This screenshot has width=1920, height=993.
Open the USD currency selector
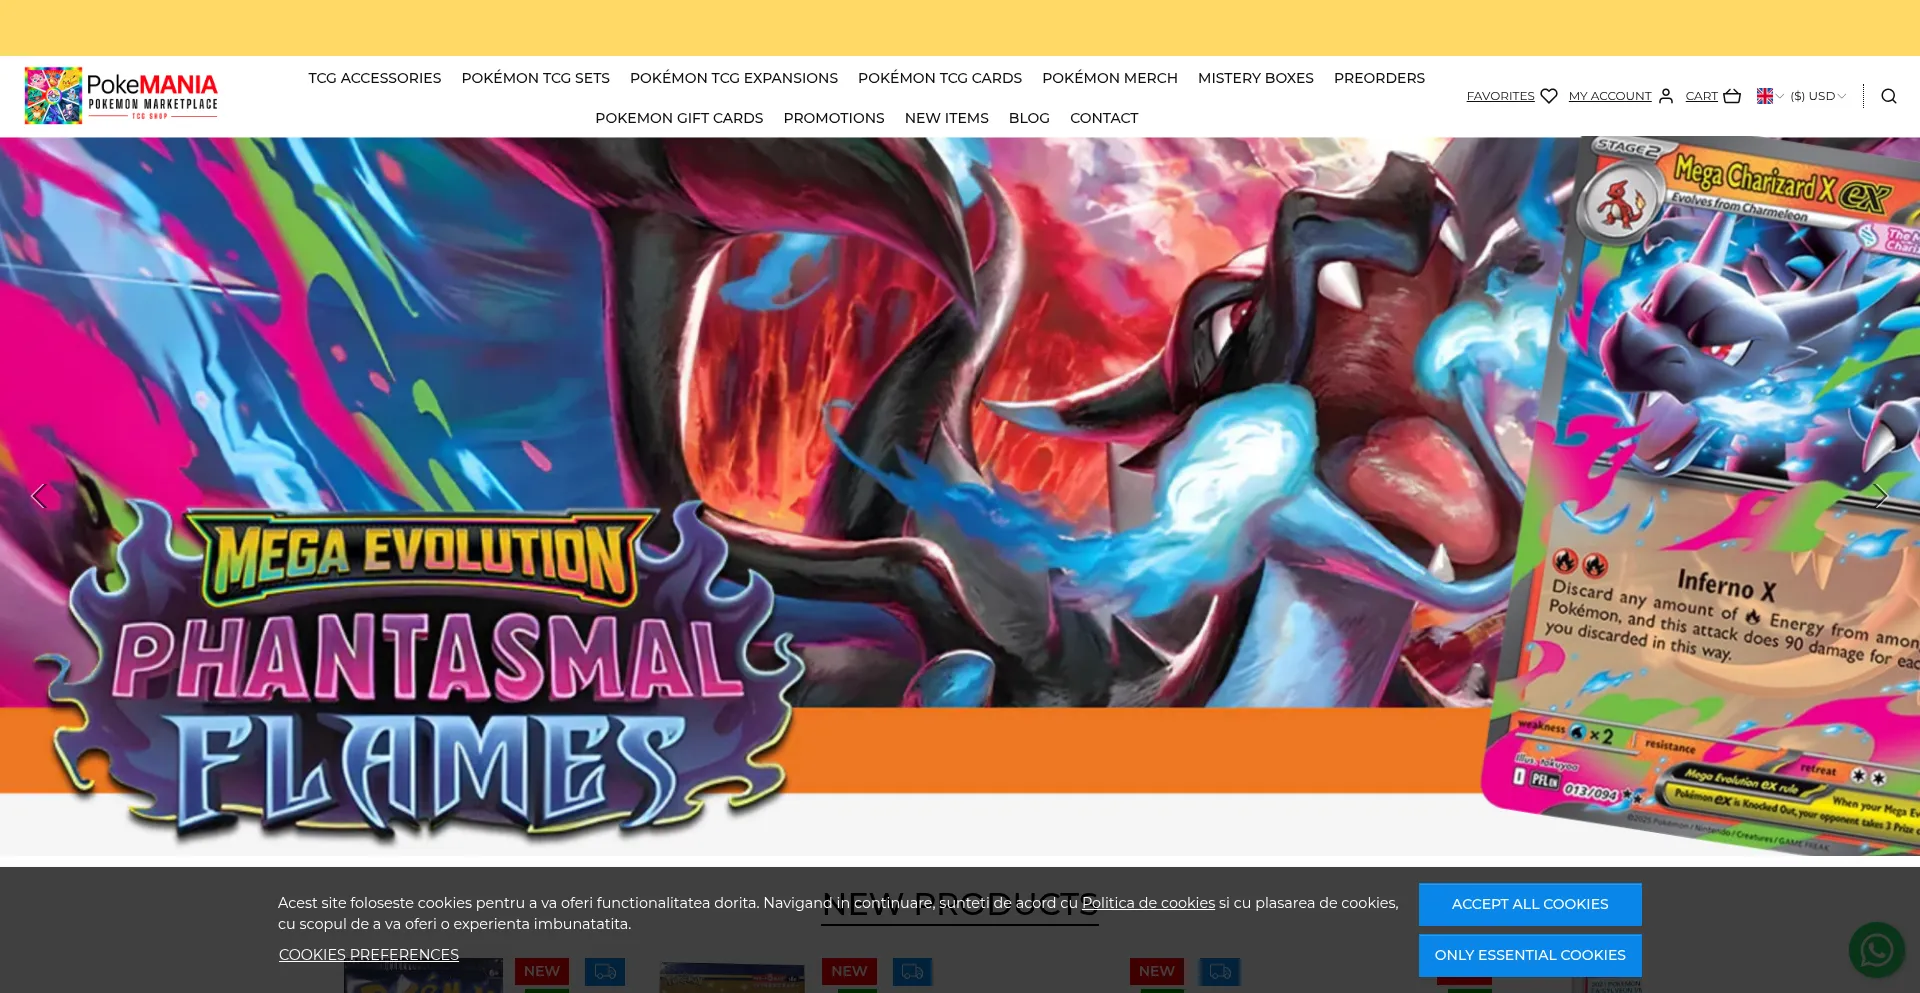click(x=1818, y=96)
